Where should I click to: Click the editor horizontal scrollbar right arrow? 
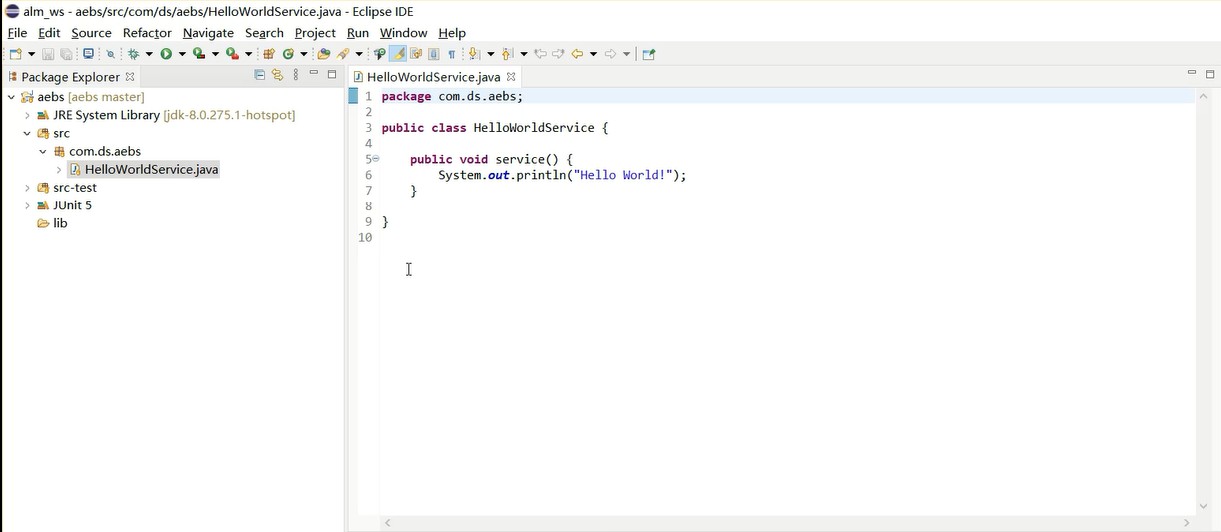tap(1187, 523)
